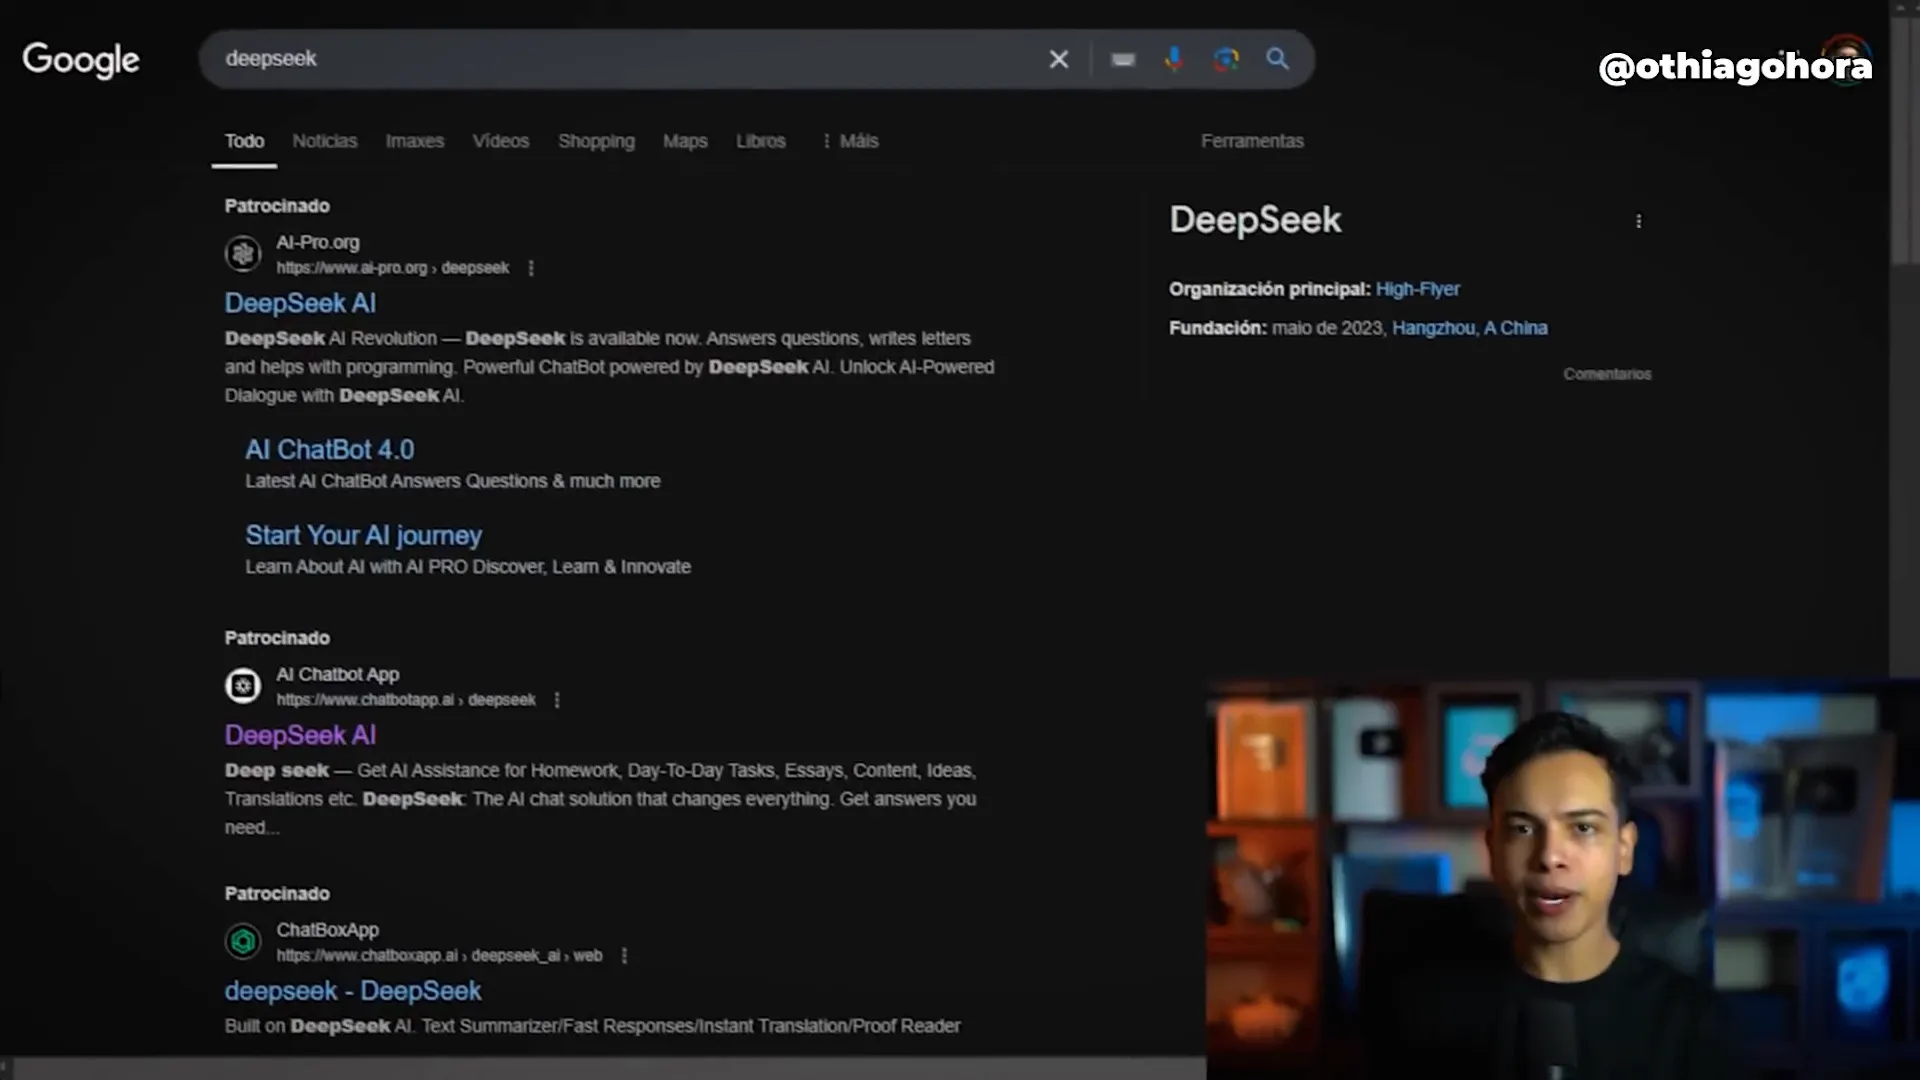Switch to the Vídeos tab
The height and width of the screenshot is (1080, 1920).
pos(501,141)
